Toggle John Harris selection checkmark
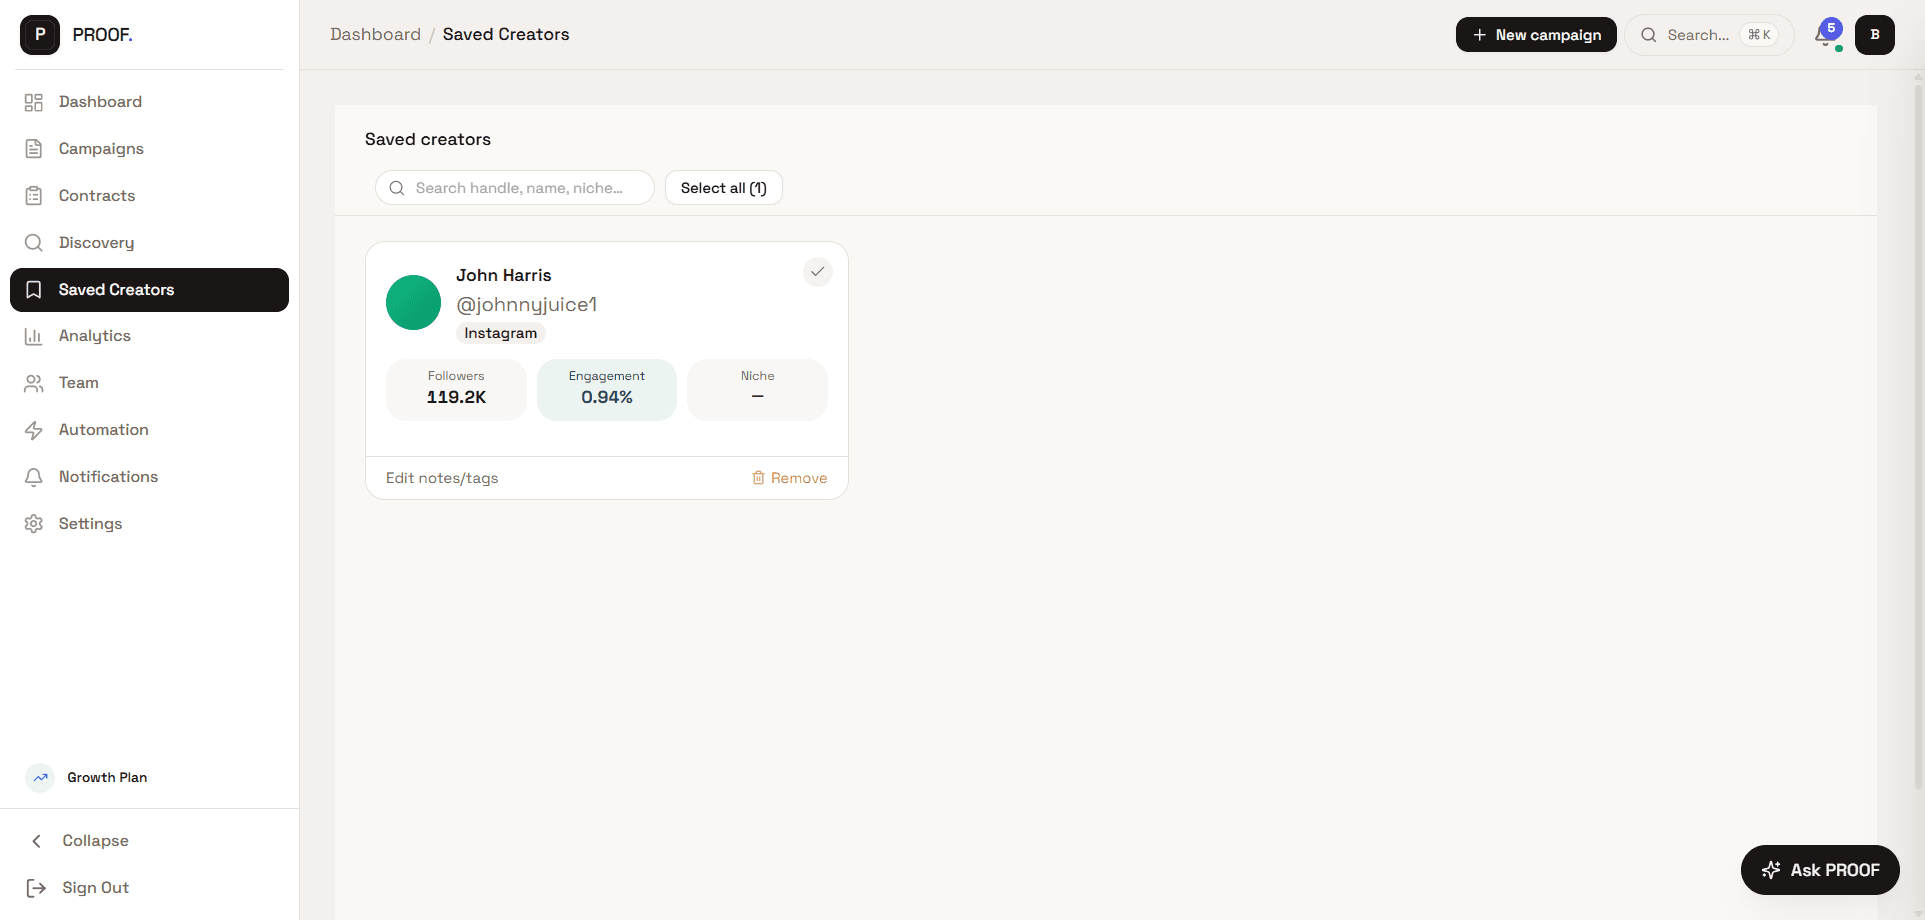1925x920 pixels. tap(818, 272)
